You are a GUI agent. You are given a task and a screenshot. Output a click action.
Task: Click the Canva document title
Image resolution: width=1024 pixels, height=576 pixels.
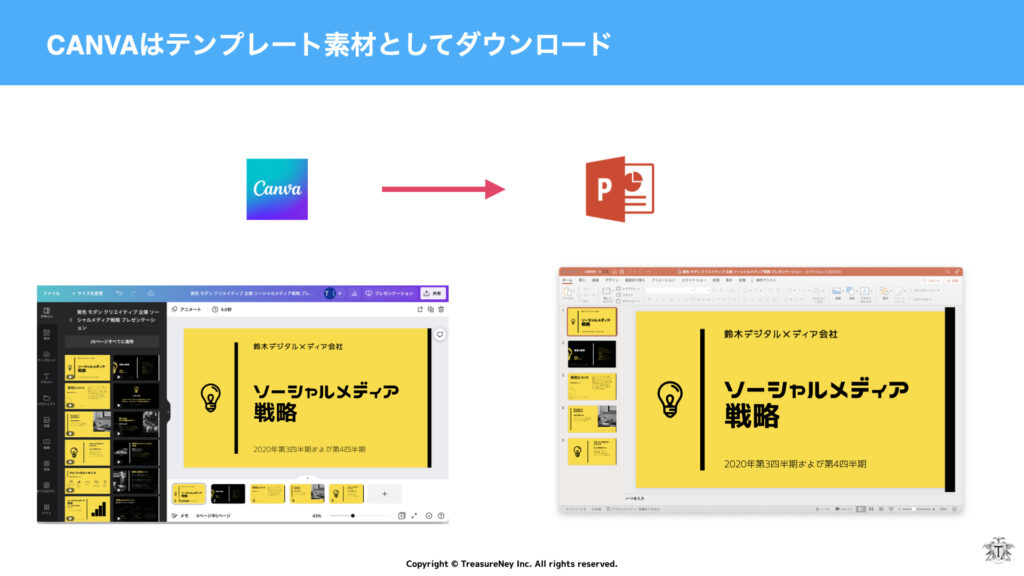pyautogui.click(x=251, y=294)
